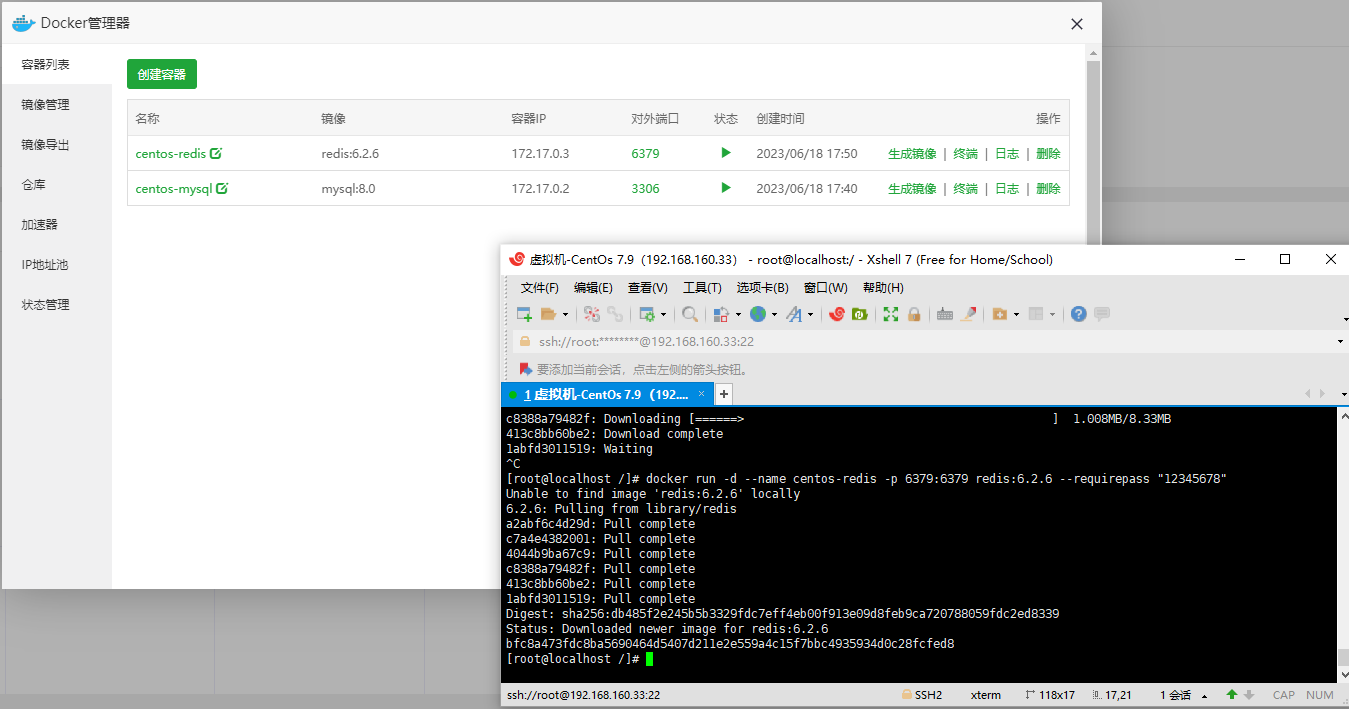The width and height of the screenshot is (1349, 709).
Task: Select IP地址池 in Docker sidebar
Action: point(57,264)
